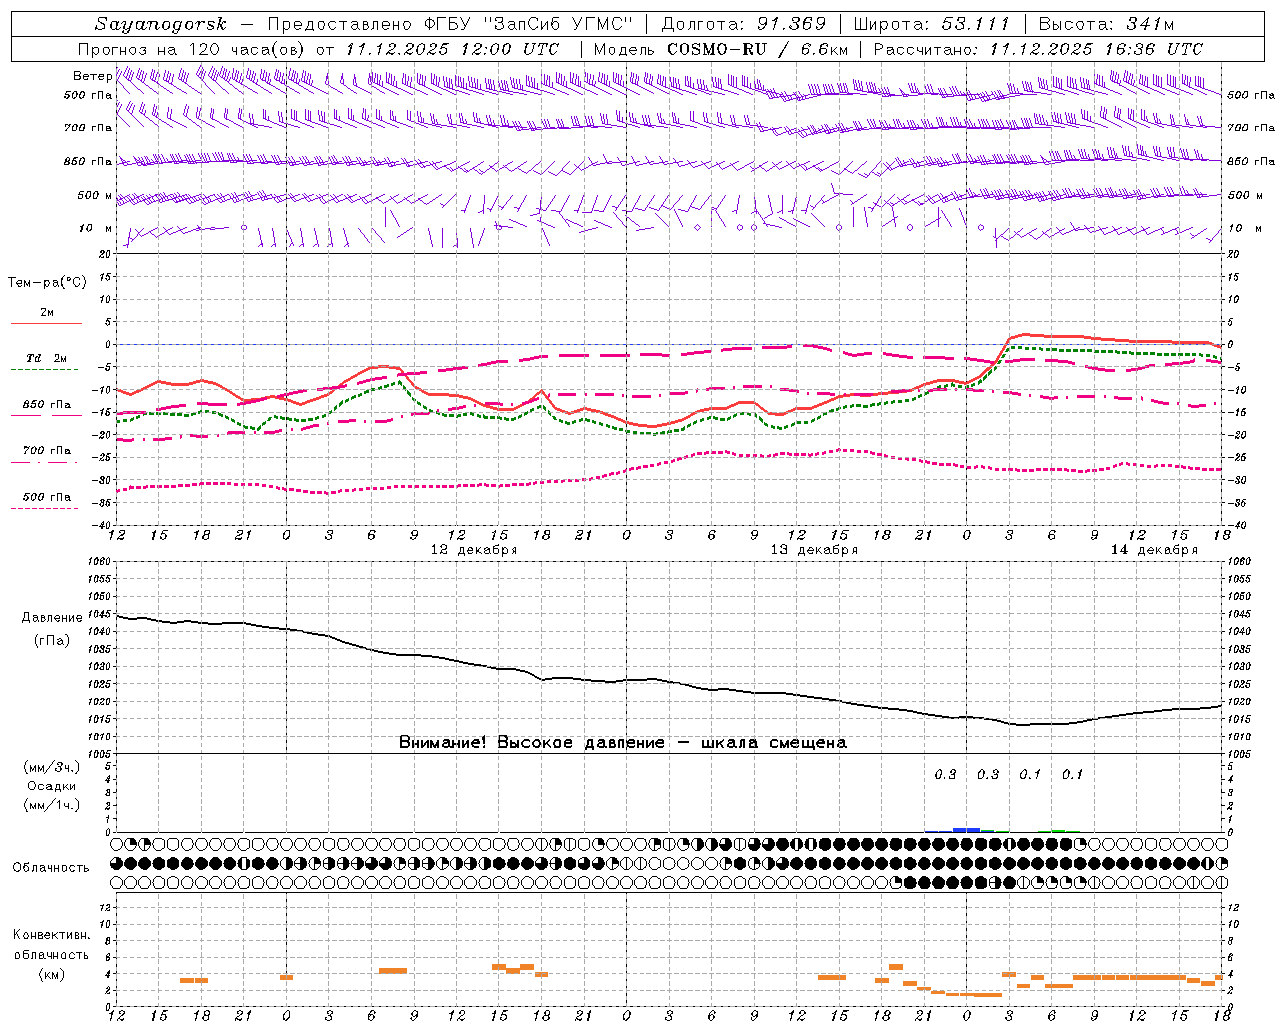Click the blue precipitation bar on the chart

966,830
